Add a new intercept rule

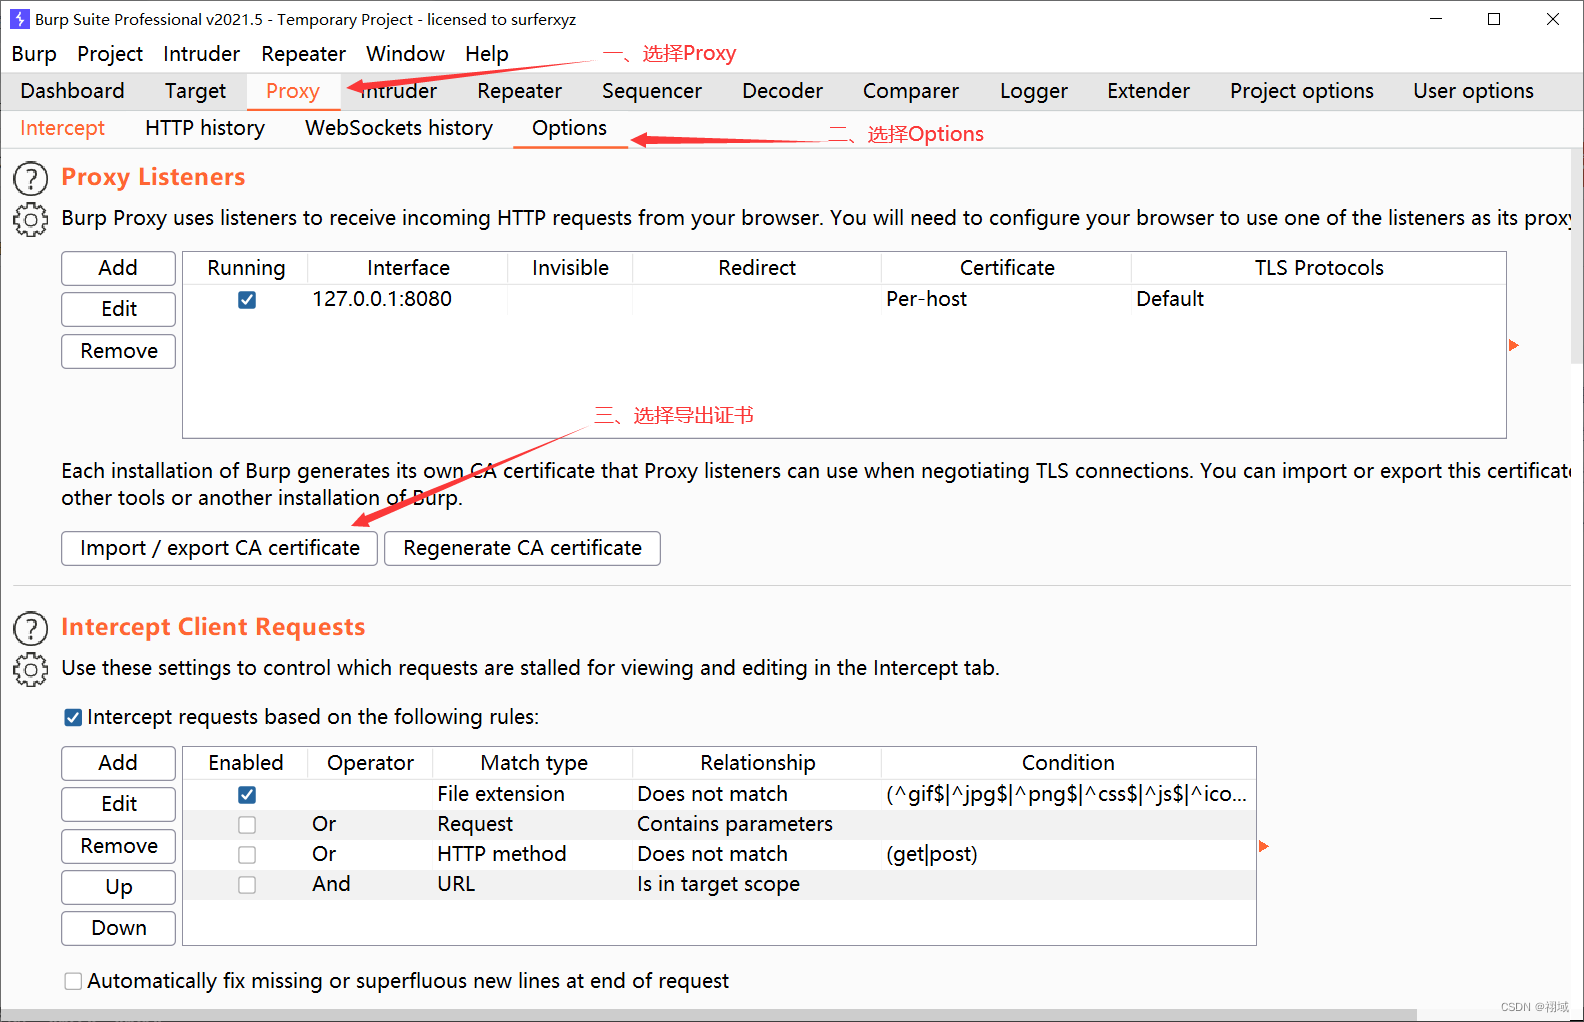tap(118, 763)
